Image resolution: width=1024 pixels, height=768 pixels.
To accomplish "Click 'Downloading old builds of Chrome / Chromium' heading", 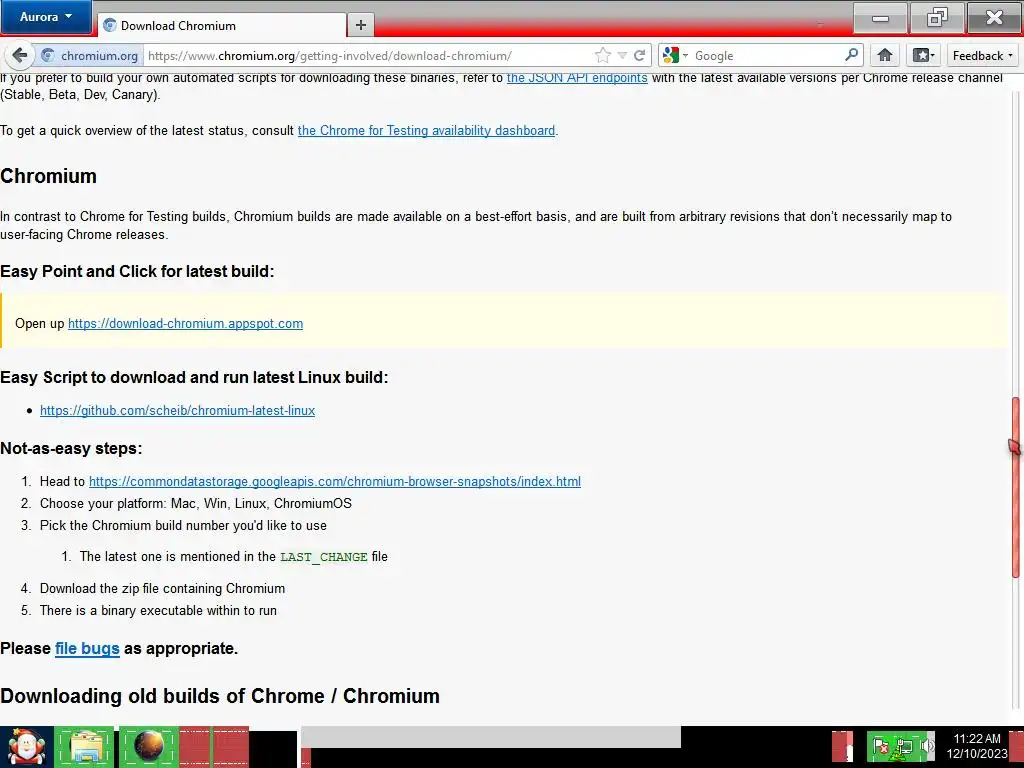I will click(220, 696).
